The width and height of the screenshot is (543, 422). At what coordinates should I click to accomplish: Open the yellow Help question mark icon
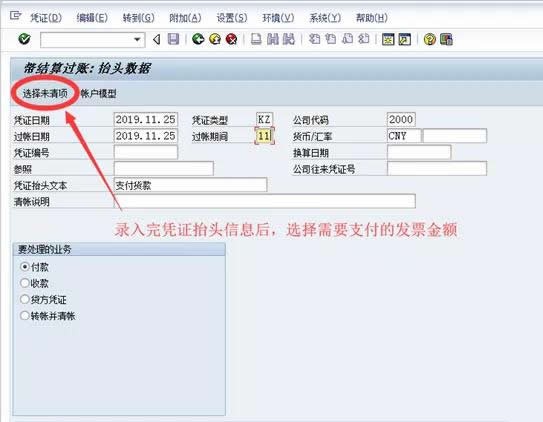coord(429,39)
